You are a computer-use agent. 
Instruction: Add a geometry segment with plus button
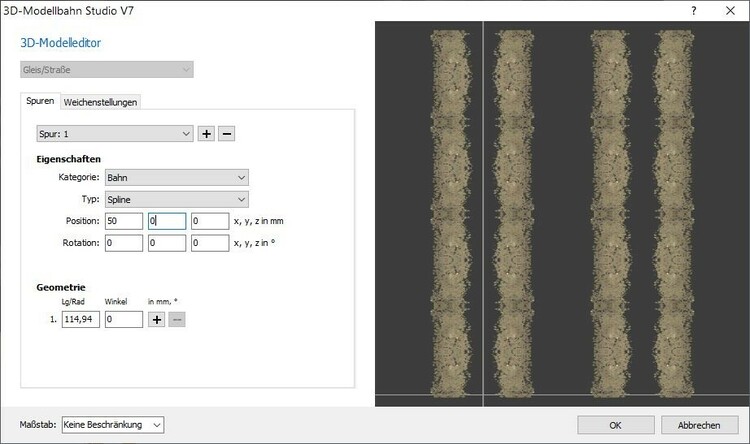(156, 320)
